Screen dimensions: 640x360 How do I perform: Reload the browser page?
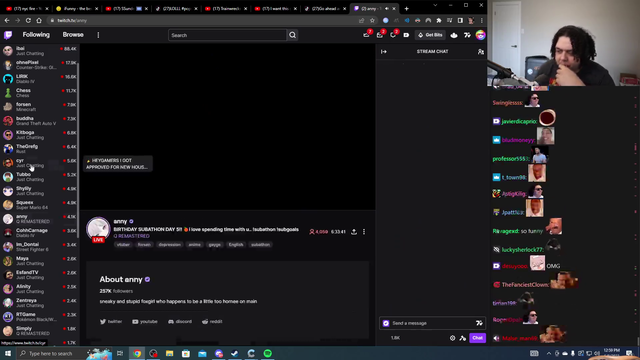28,20
